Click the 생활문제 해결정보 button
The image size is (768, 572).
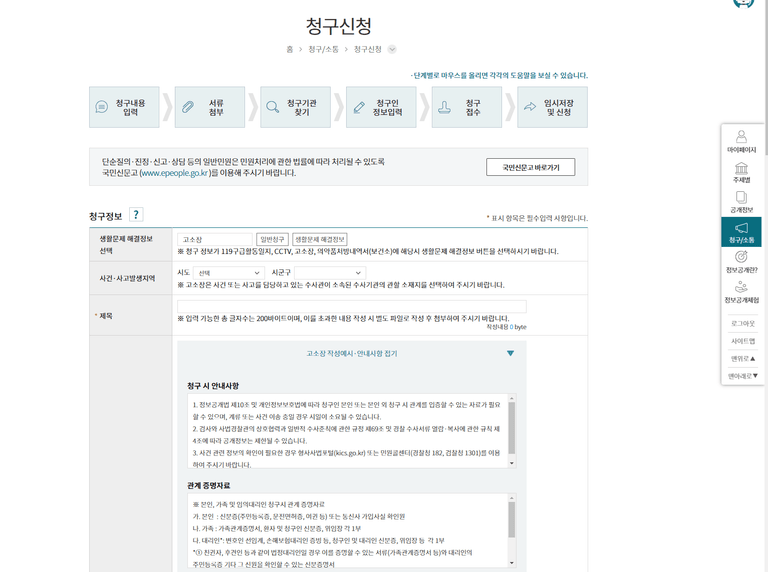tap(320, 240)
